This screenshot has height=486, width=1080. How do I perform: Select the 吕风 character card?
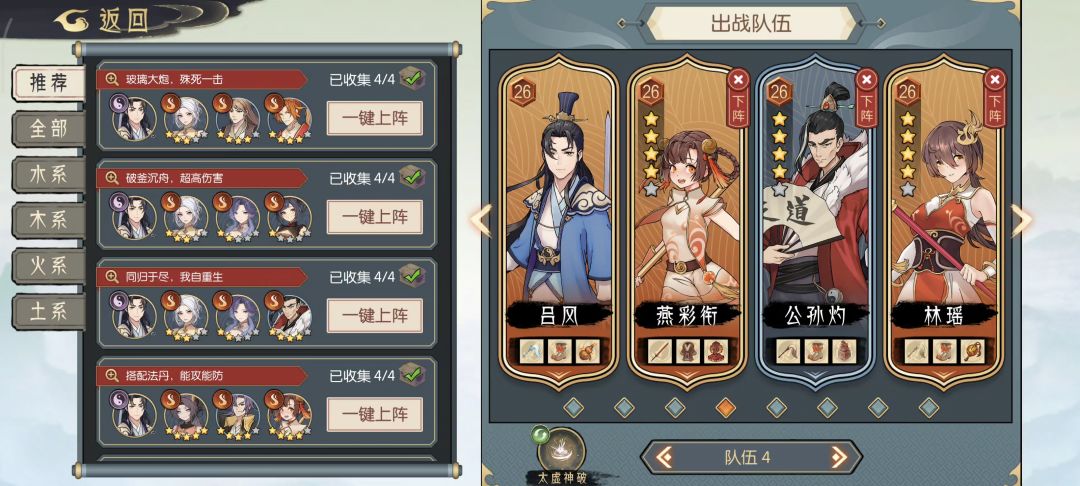pos(559,221)
